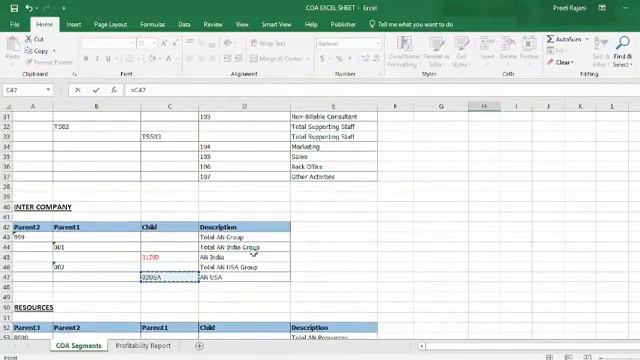
Task: Expand the Copy dropdown arrow
Action: tap(54, 51)
